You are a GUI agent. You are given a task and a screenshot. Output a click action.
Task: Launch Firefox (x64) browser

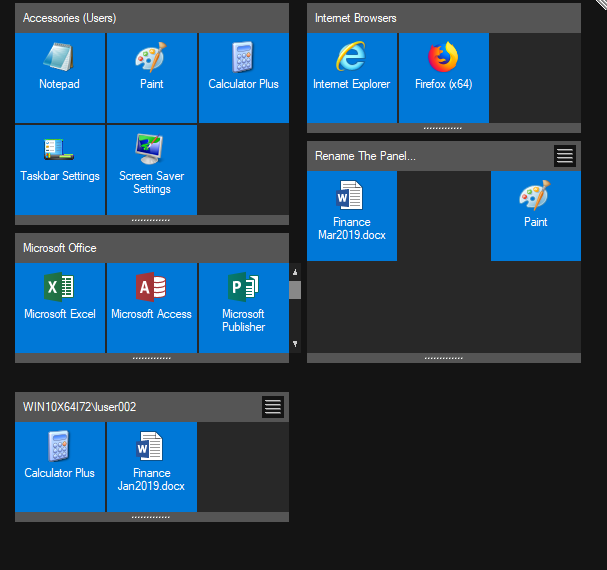pos(444,68)
